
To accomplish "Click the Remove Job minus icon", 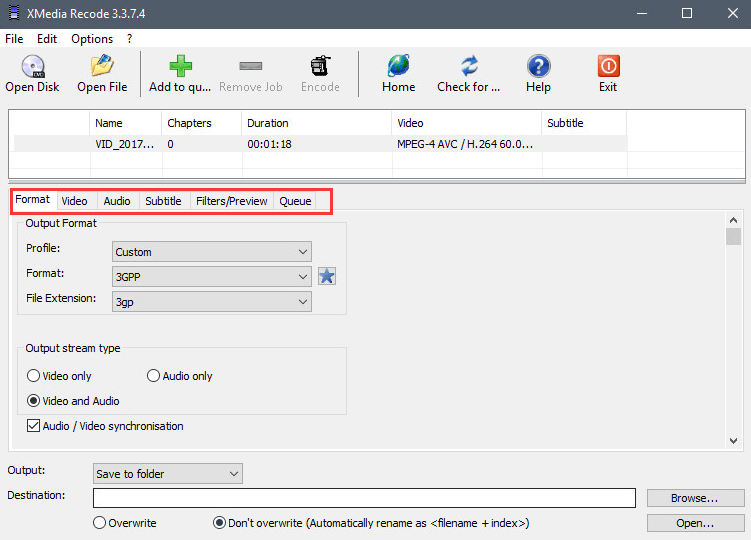I will [x=250, y=66].
